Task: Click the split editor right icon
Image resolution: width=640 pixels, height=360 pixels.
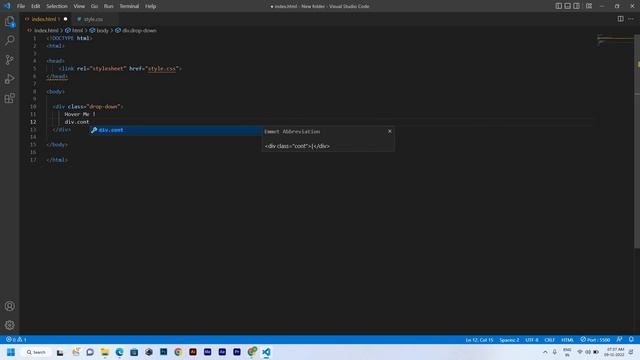Action: pyautogui.click(x=620, y=19)
